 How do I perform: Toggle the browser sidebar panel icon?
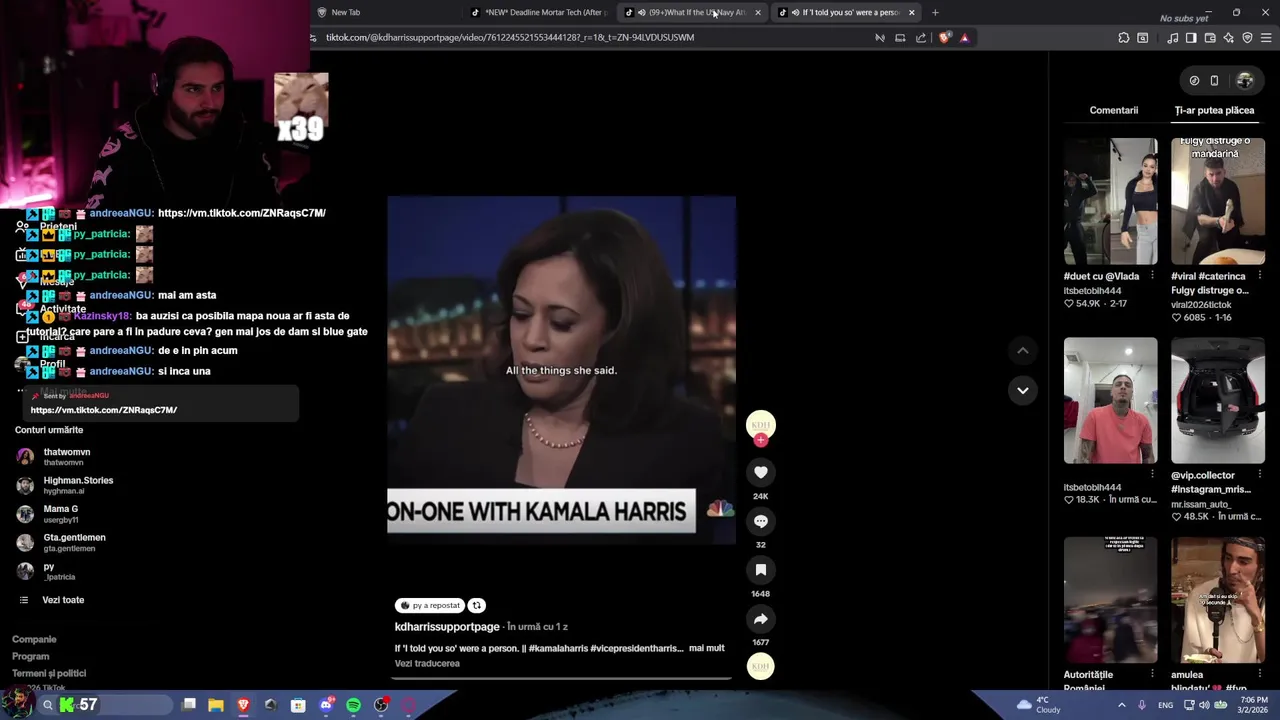1191,38
